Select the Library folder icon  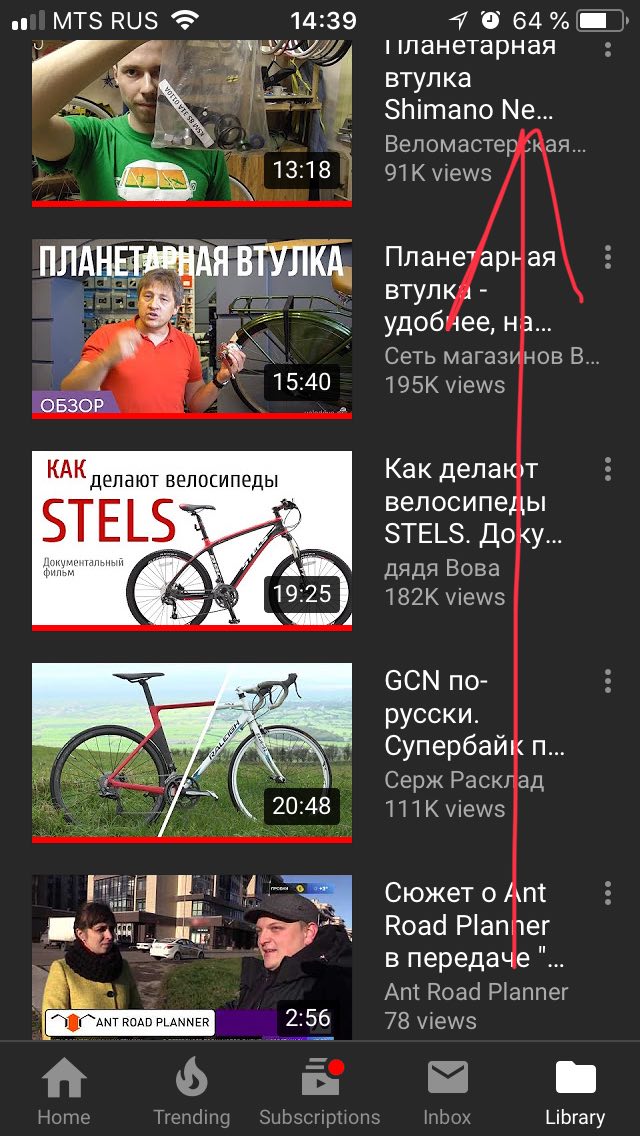[575, 1077]
